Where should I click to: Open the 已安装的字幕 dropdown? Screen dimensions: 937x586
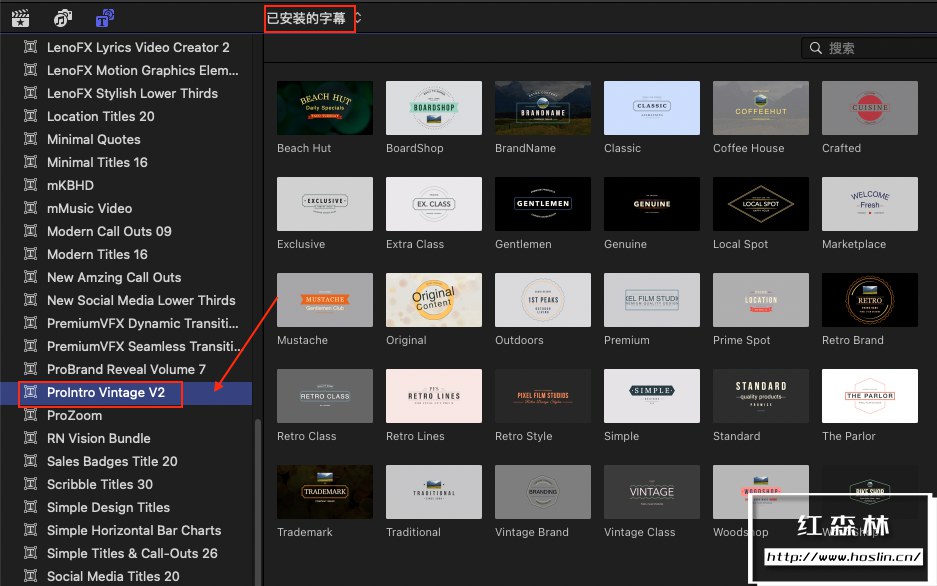314,19
